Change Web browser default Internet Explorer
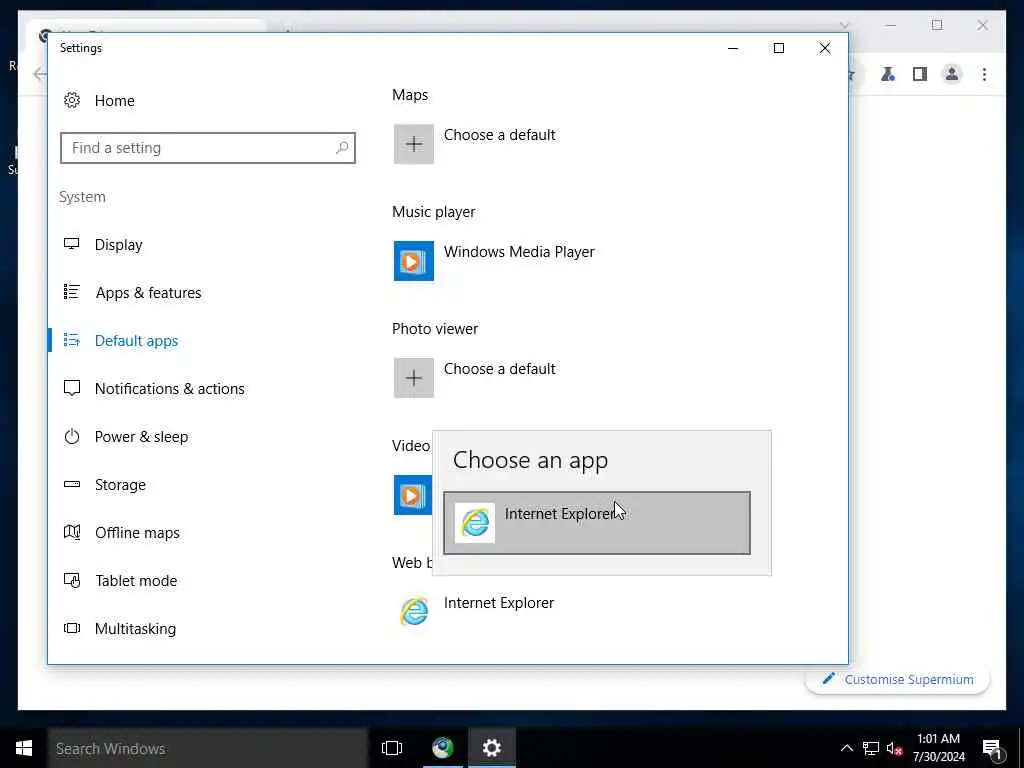 (x=499, y=603)
